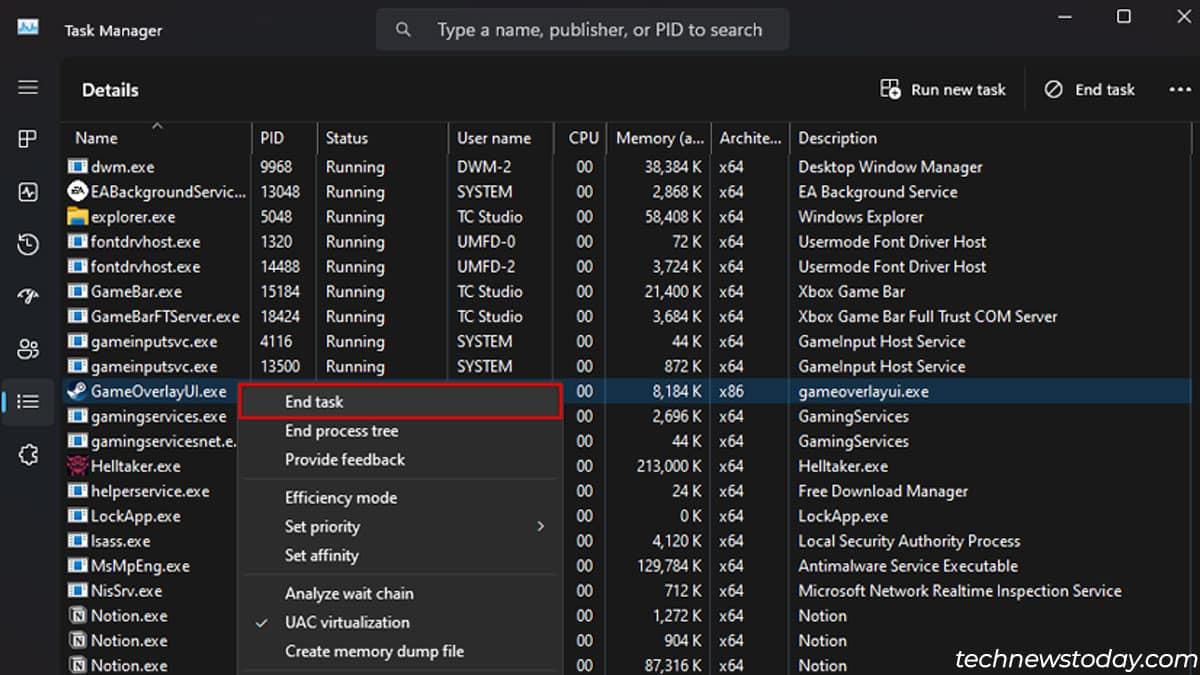
Task: Click the name, publisher, or PID search field
Action: [582, 30]
